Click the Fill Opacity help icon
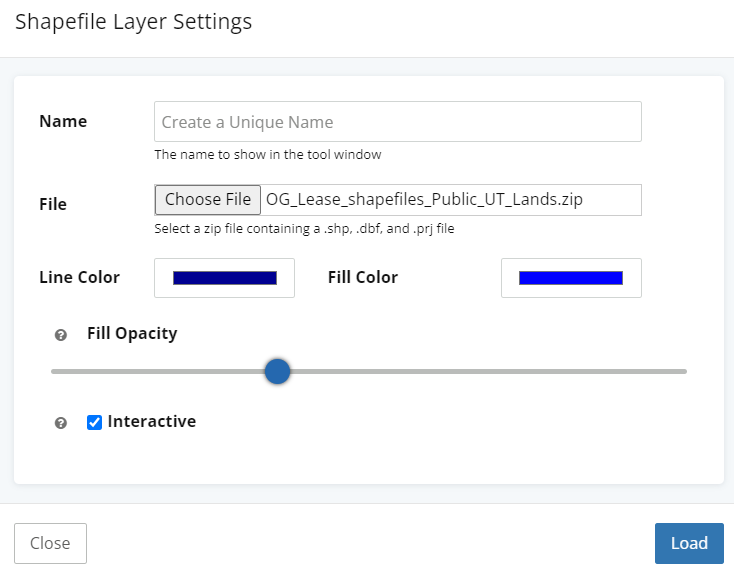 point(61,336)
